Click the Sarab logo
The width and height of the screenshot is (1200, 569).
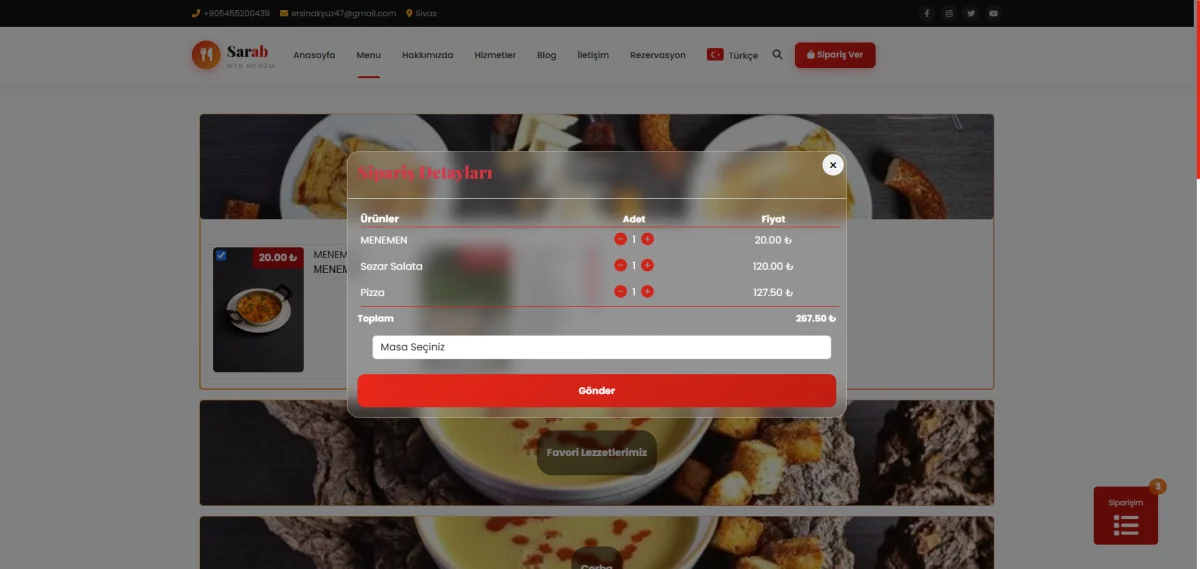[231, 55]
